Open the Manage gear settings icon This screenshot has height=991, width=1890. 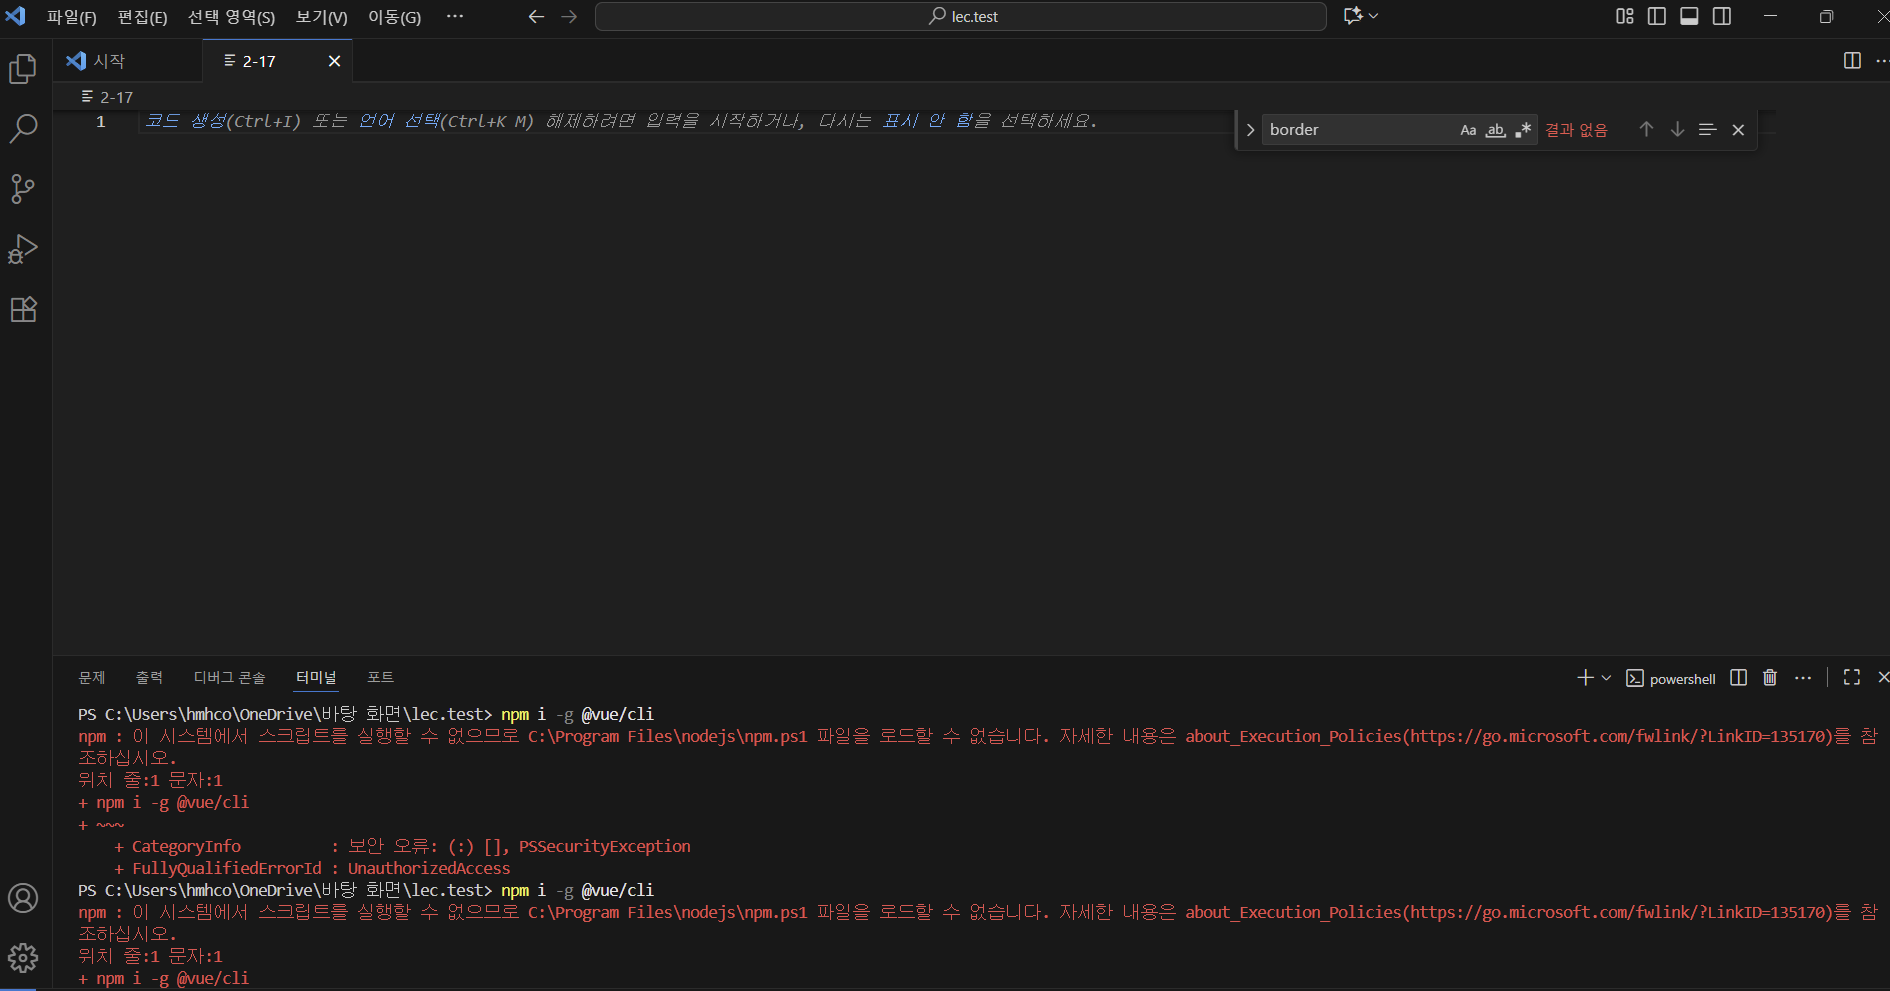point(23,958)
